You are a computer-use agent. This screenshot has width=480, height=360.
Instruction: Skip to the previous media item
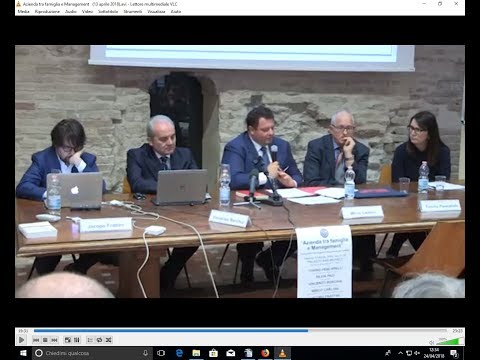pyautogui.click(x=36, y=340)
